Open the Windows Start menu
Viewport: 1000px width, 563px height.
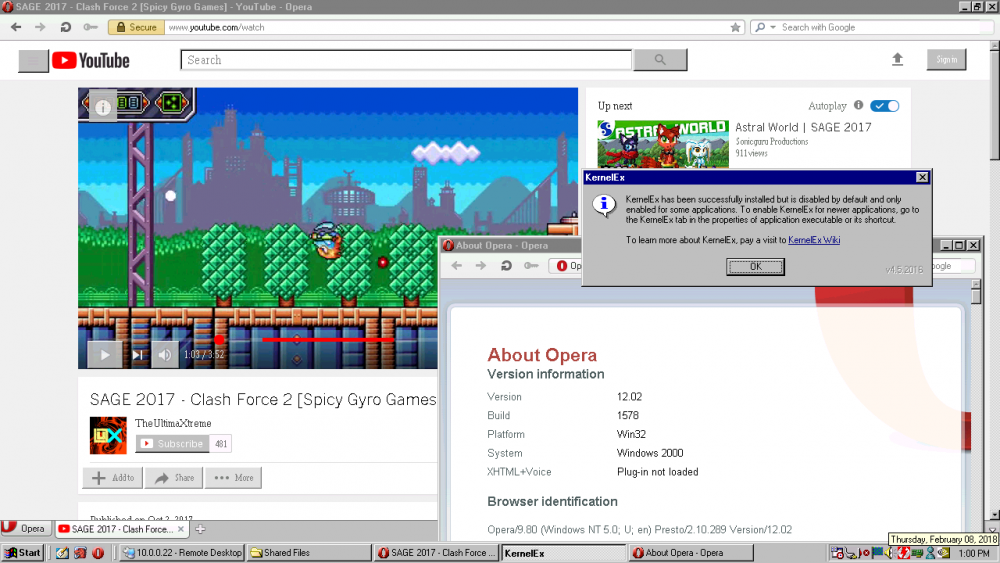click(x=22, y=553)
